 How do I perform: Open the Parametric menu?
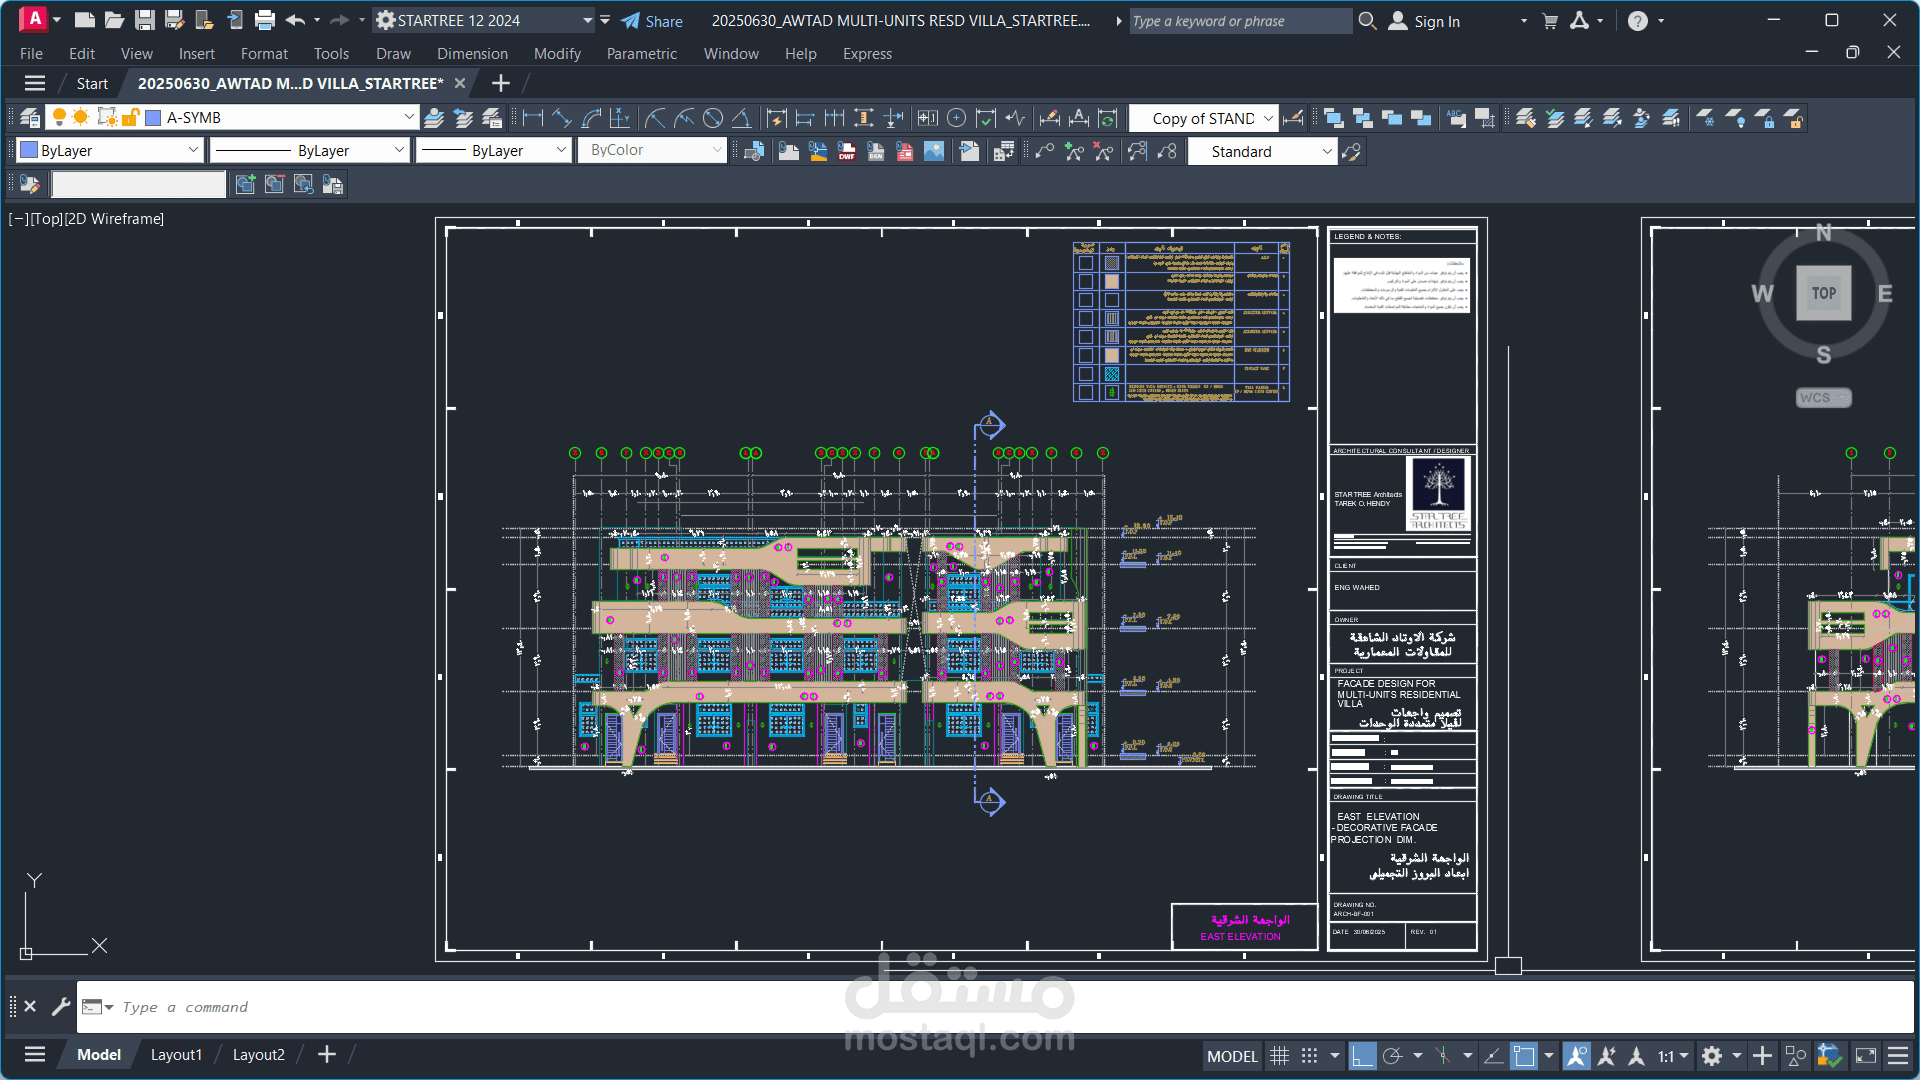coord(641,54)
